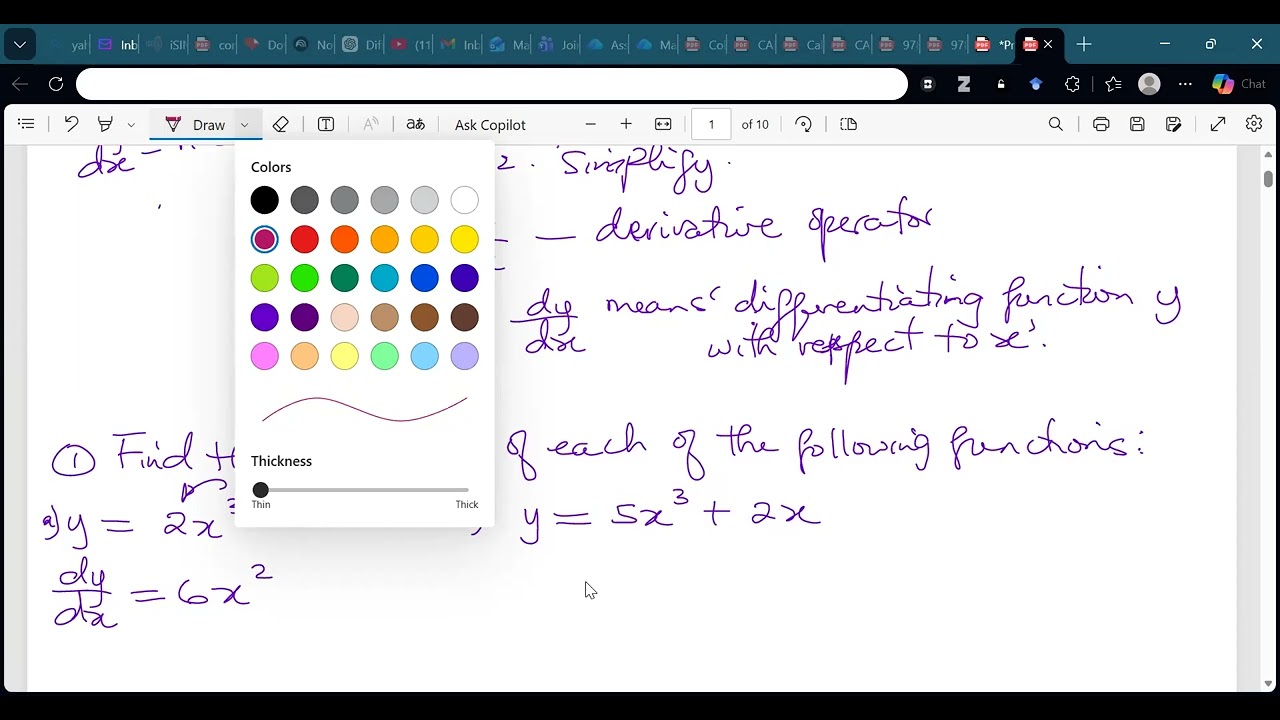Viewport: 1280px width, 720px height.
Task: Open Find in PDF search
Action: point(1056,124)
